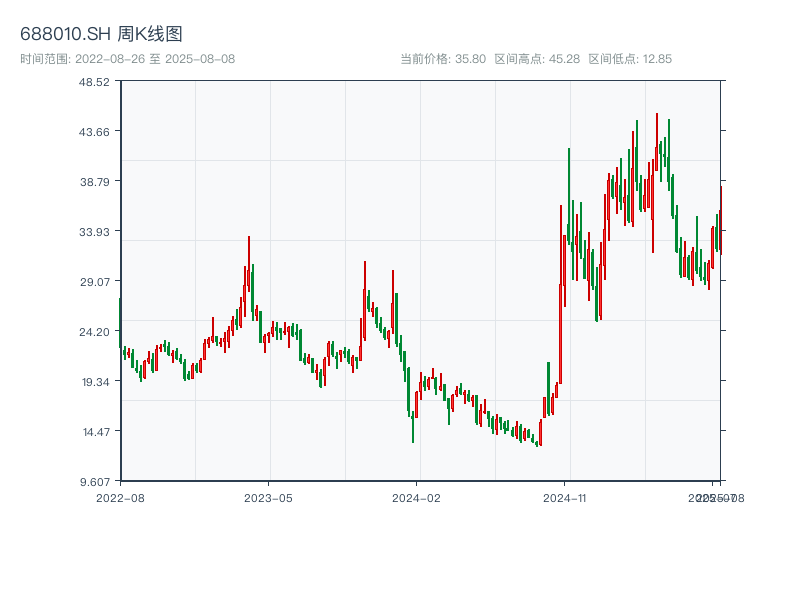Screen dimensions: 800x600
Task: Click y-axis label 29.07
Action: (x=94, y=282)
